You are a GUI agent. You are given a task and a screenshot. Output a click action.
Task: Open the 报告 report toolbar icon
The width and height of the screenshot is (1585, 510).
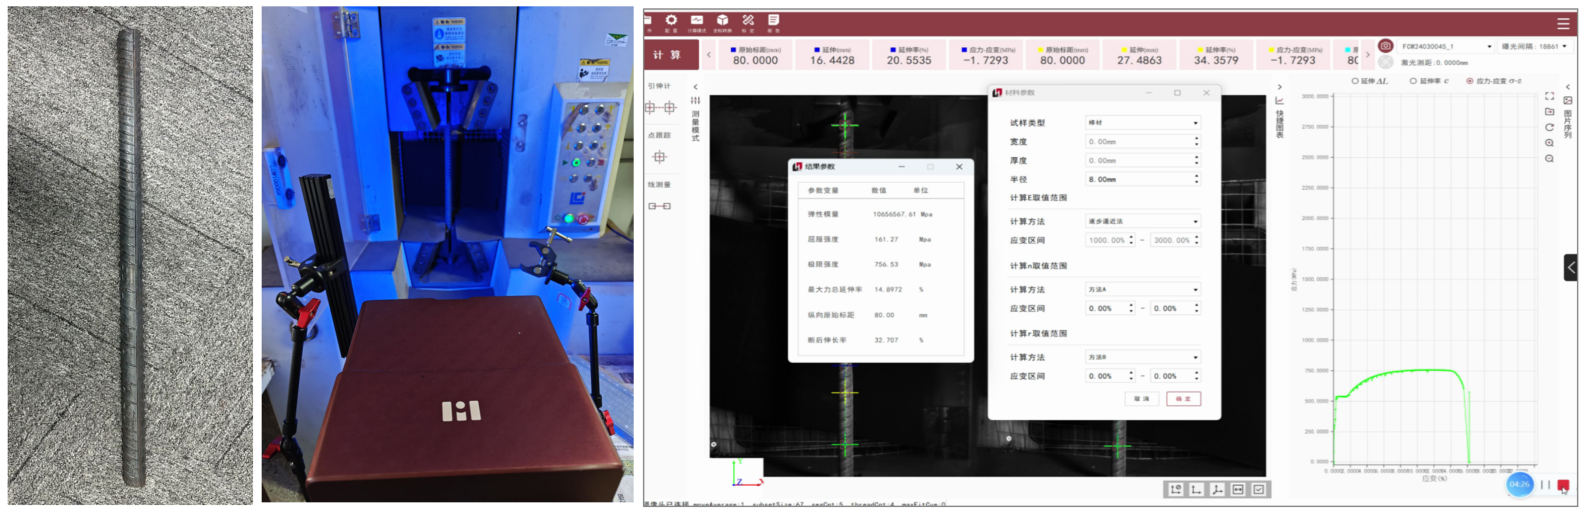click(773, 21)
